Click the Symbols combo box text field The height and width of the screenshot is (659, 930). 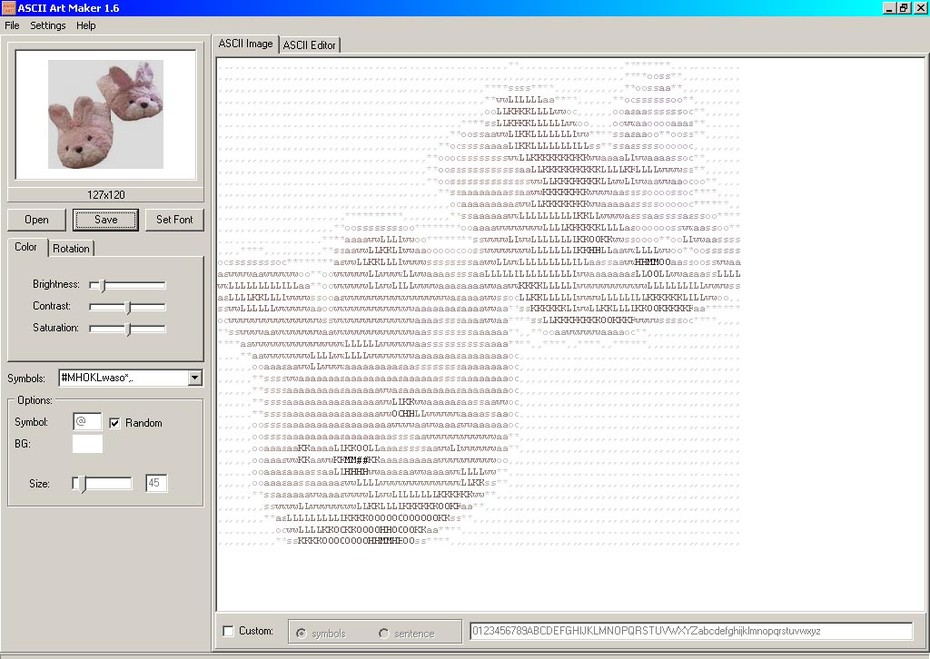point(123,378)
